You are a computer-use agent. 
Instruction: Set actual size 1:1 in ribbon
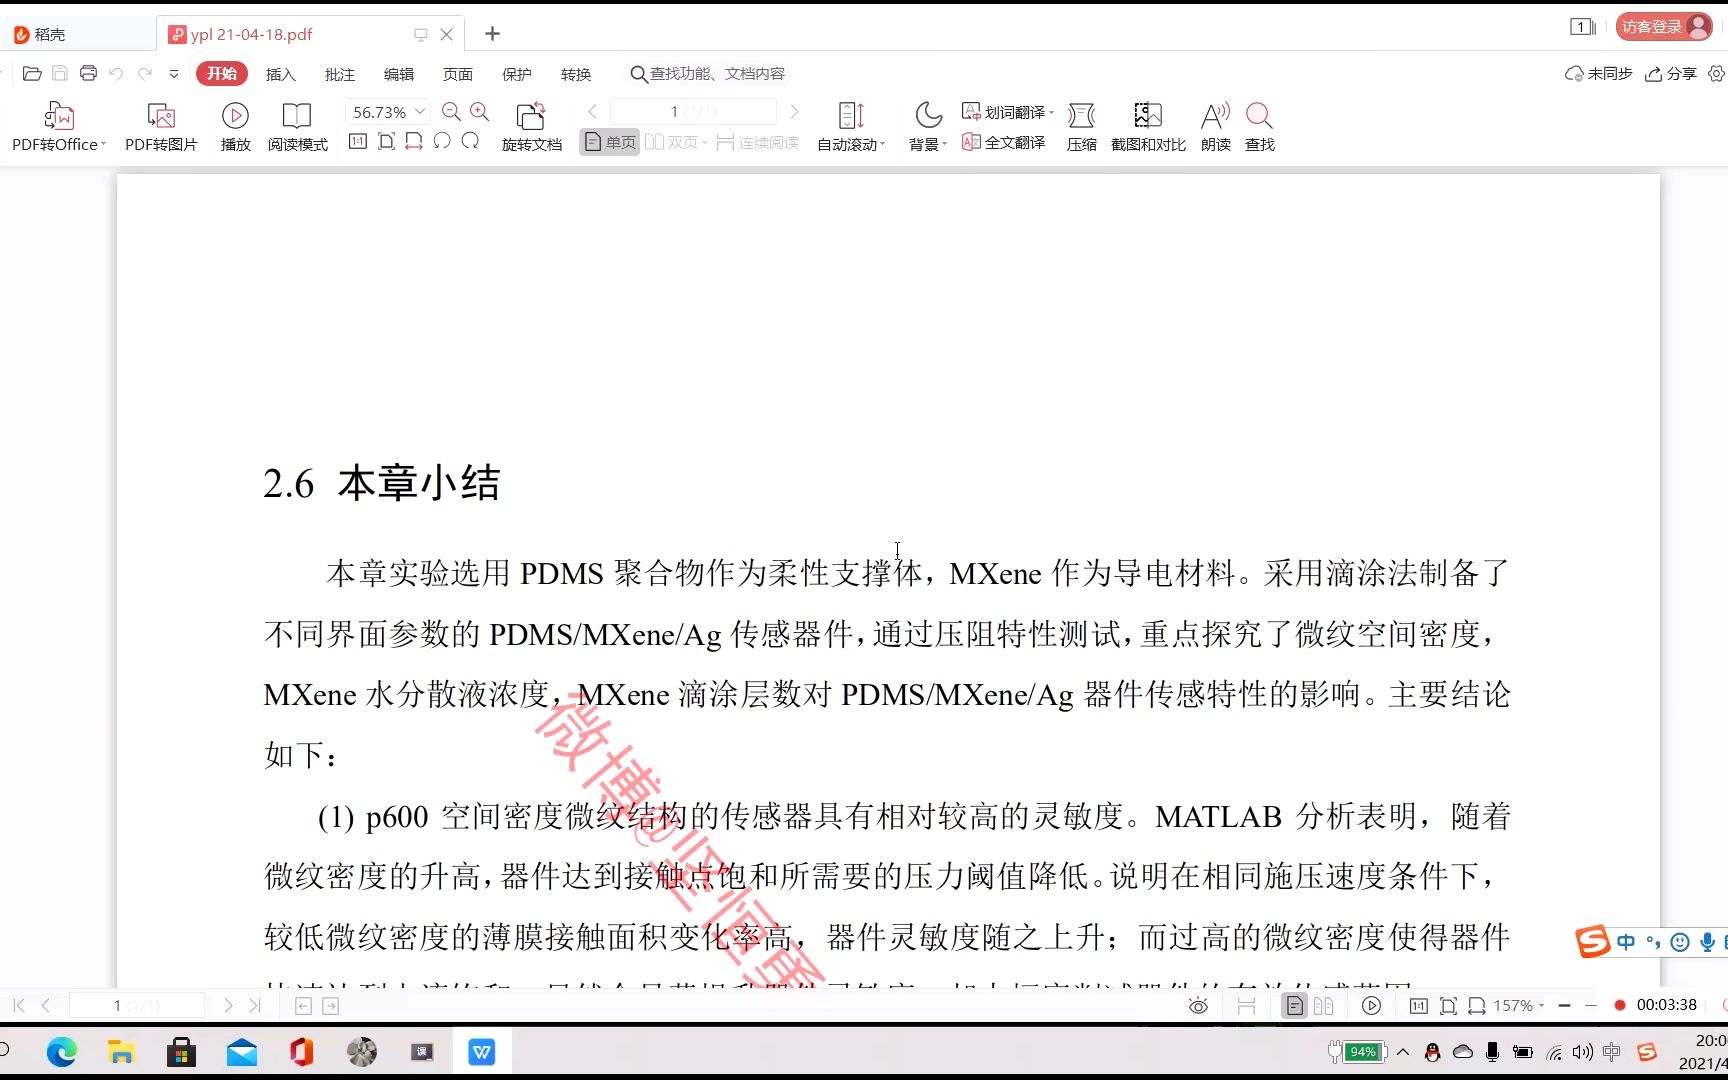point(358,141)
